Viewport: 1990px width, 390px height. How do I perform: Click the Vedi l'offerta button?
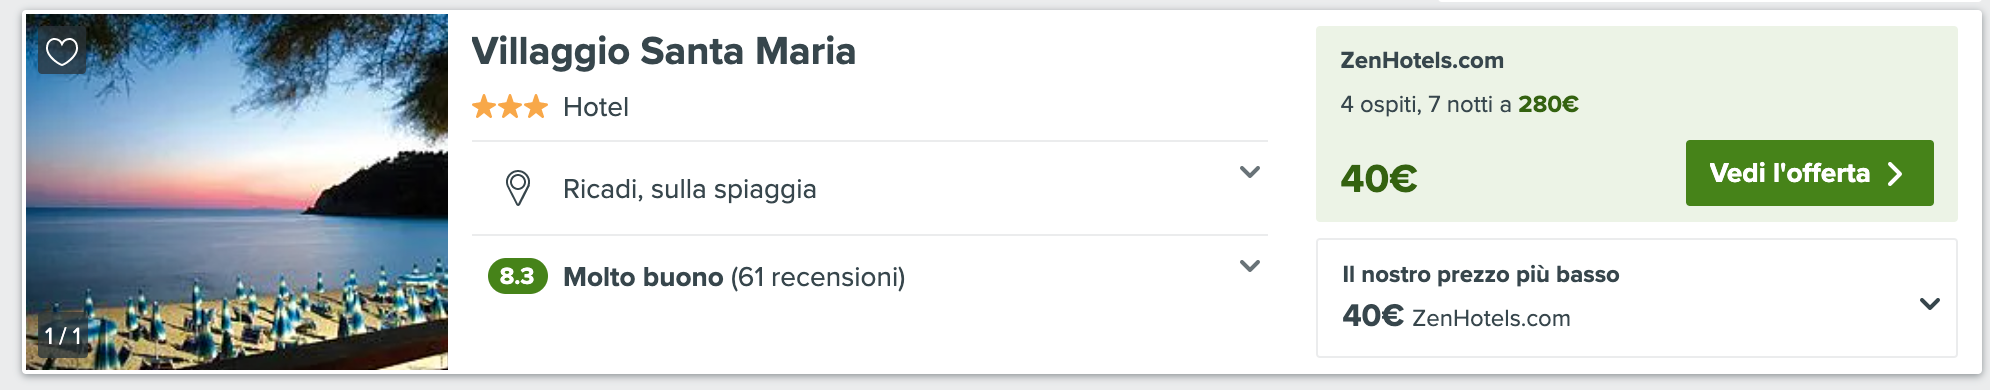(x=1809, y=173)
